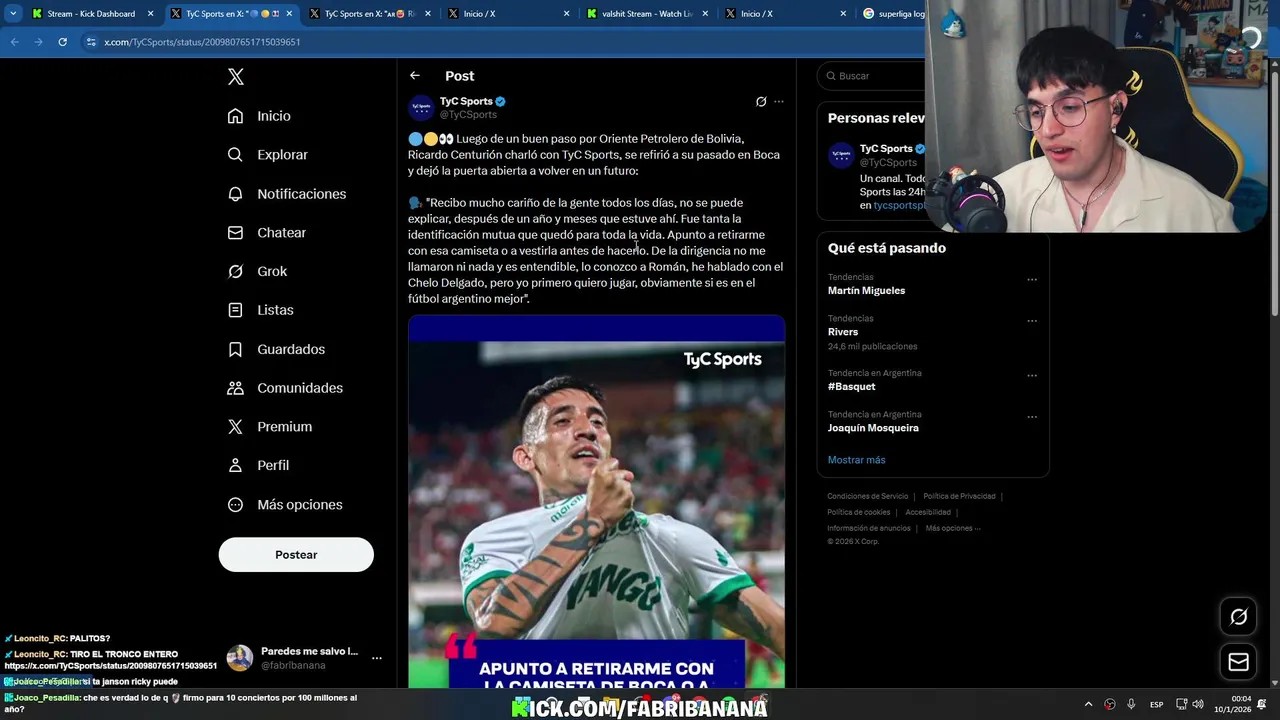Click Mostrar más under trends
Viewport: 1280px width, 720px height.
[x=856, y=460]
